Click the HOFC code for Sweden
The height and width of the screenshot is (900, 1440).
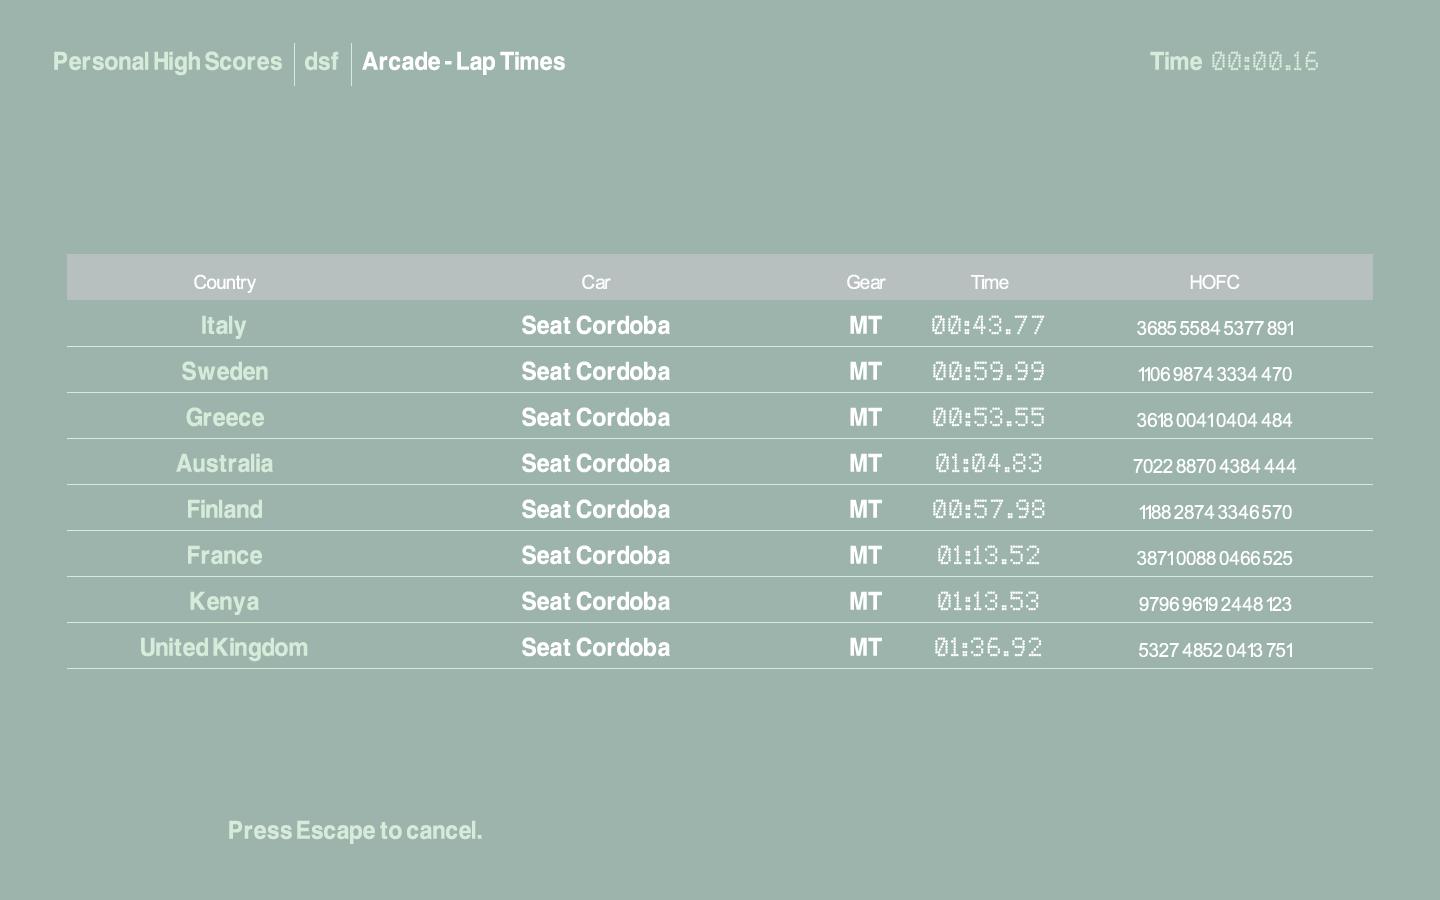(1214, 374)
